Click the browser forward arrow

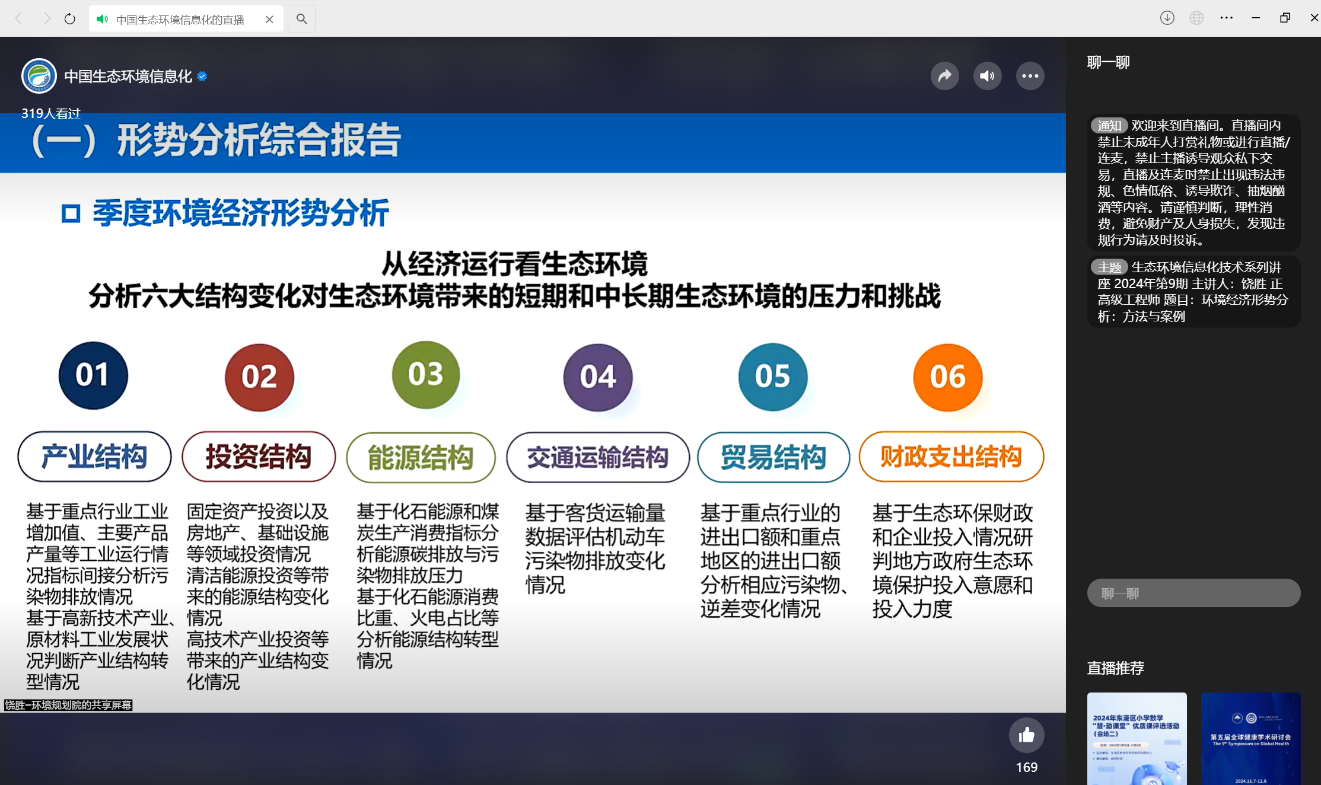tap(46, 19)
